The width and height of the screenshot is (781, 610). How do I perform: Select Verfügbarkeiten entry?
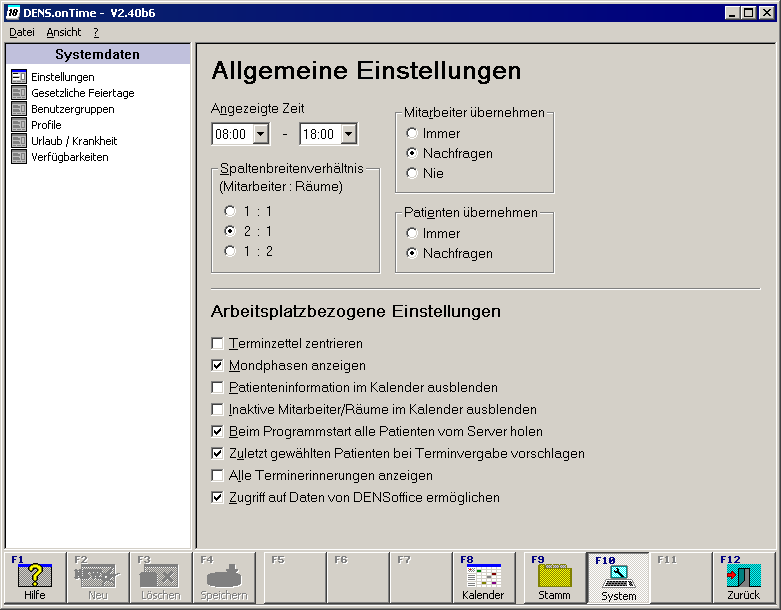pos(70,157)
